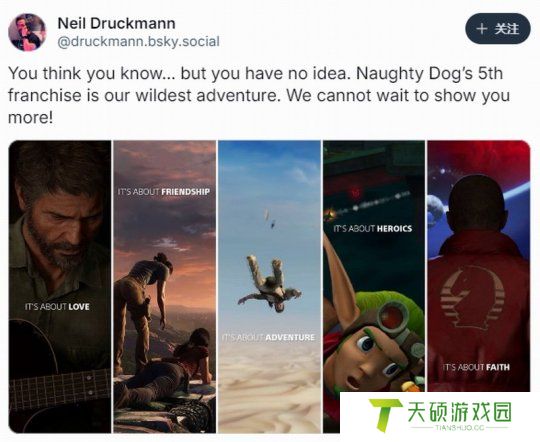
Task: Open the 'It's About Love' image panel
Action: tap(60, 287)
